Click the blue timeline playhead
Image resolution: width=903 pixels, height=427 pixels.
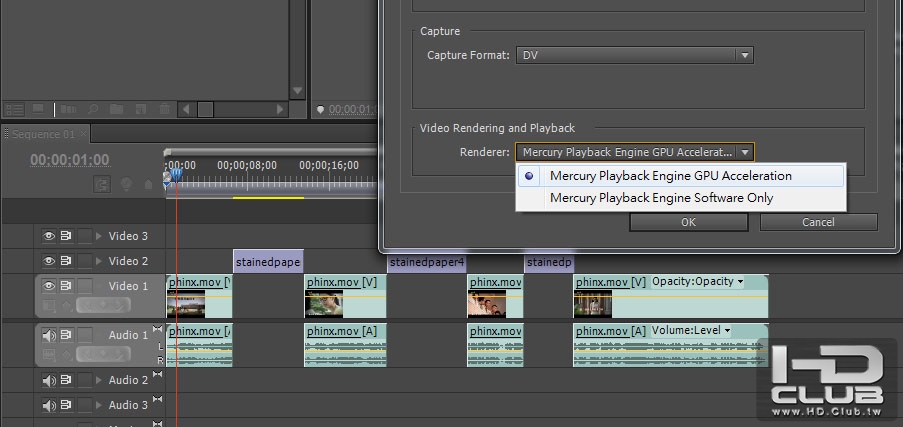176,174
